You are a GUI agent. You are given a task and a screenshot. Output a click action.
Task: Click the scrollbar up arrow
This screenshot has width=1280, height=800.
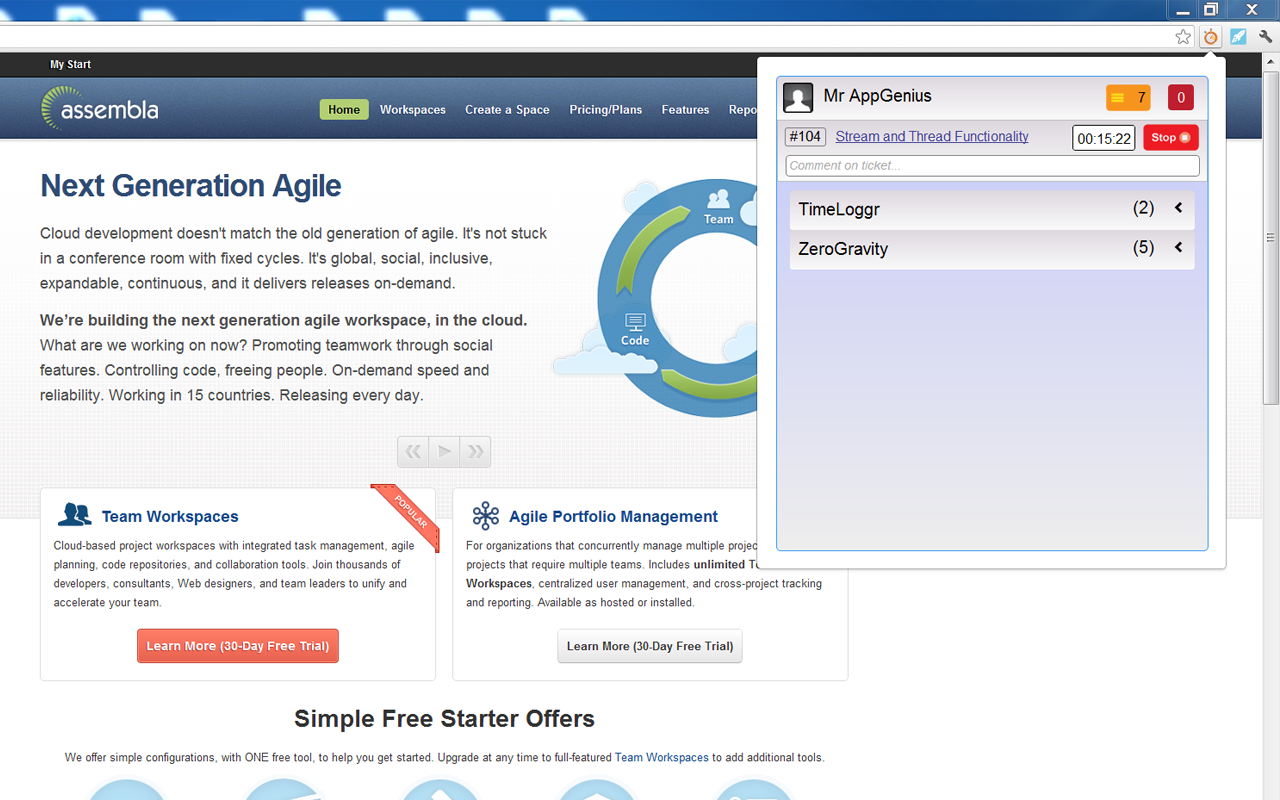point(1271,62)
